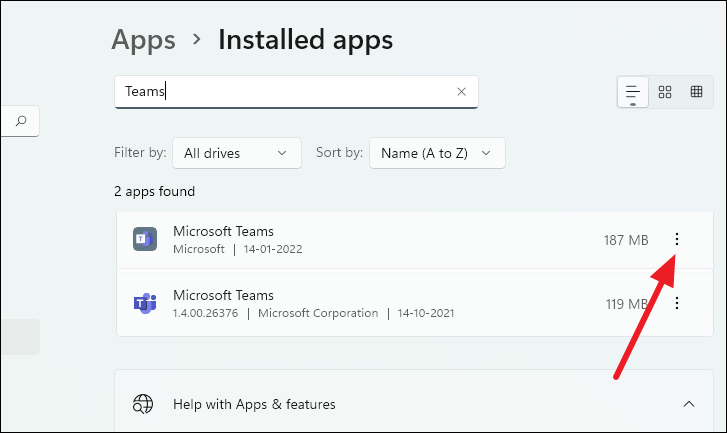This screenshot has width=727, height=433.
Task: Click the Installed apps heading
Action: coord(306,40)
